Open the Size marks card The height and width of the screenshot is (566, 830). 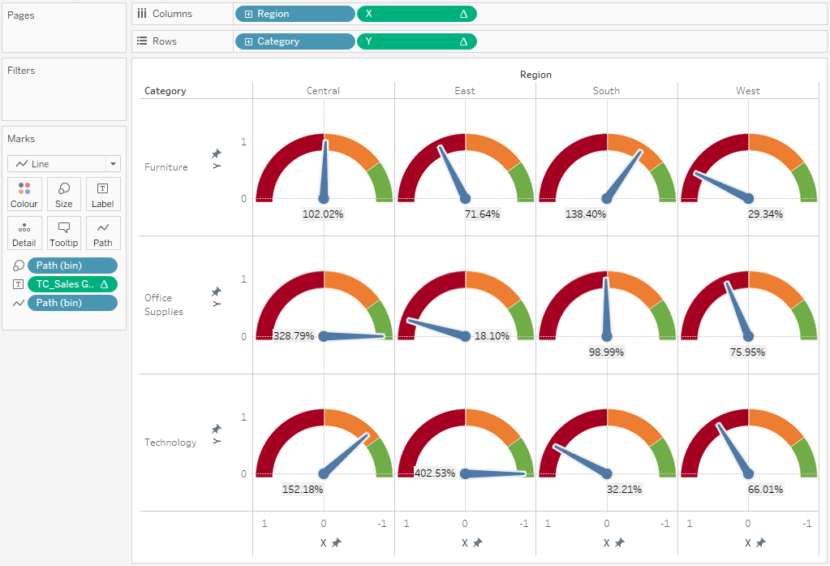point(64,194)
